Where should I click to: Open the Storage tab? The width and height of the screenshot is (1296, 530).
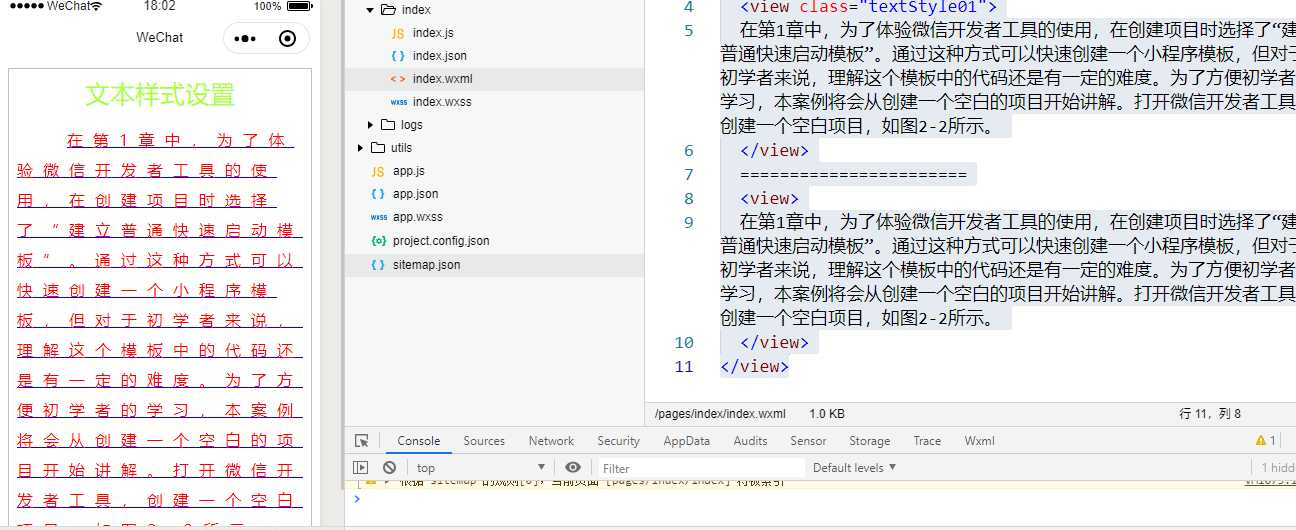(869, 441)
